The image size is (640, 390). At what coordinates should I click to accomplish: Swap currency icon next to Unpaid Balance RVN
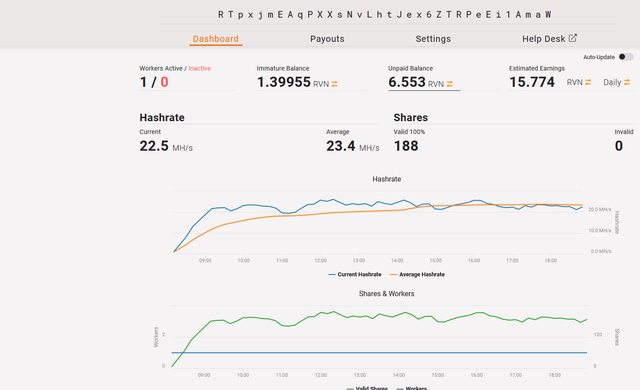[x=449, y=84]
